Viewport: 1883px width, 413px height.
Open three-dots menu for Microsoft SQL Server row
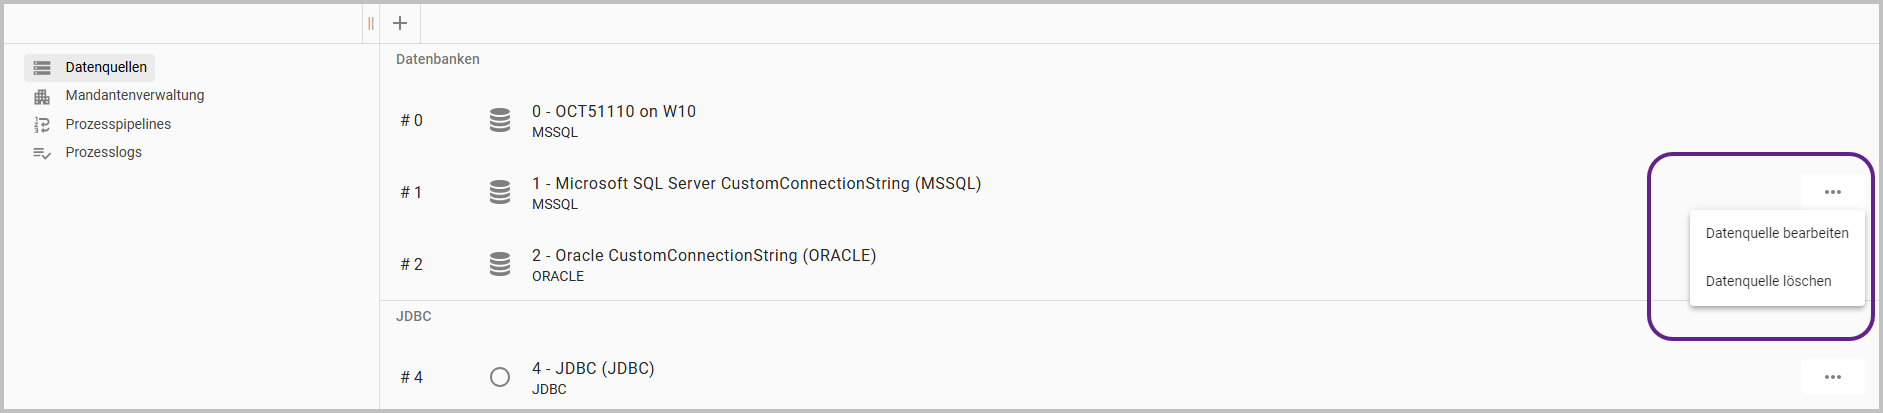tap(1832, 192)
